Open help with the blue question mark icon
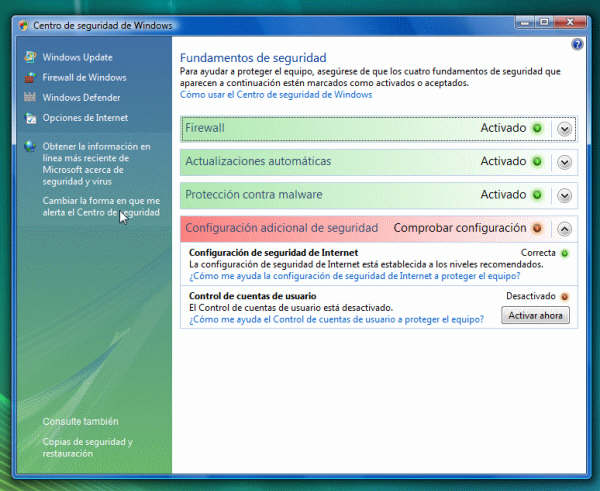The width and height of the screenshot is (600, 491). coord(577,44)
